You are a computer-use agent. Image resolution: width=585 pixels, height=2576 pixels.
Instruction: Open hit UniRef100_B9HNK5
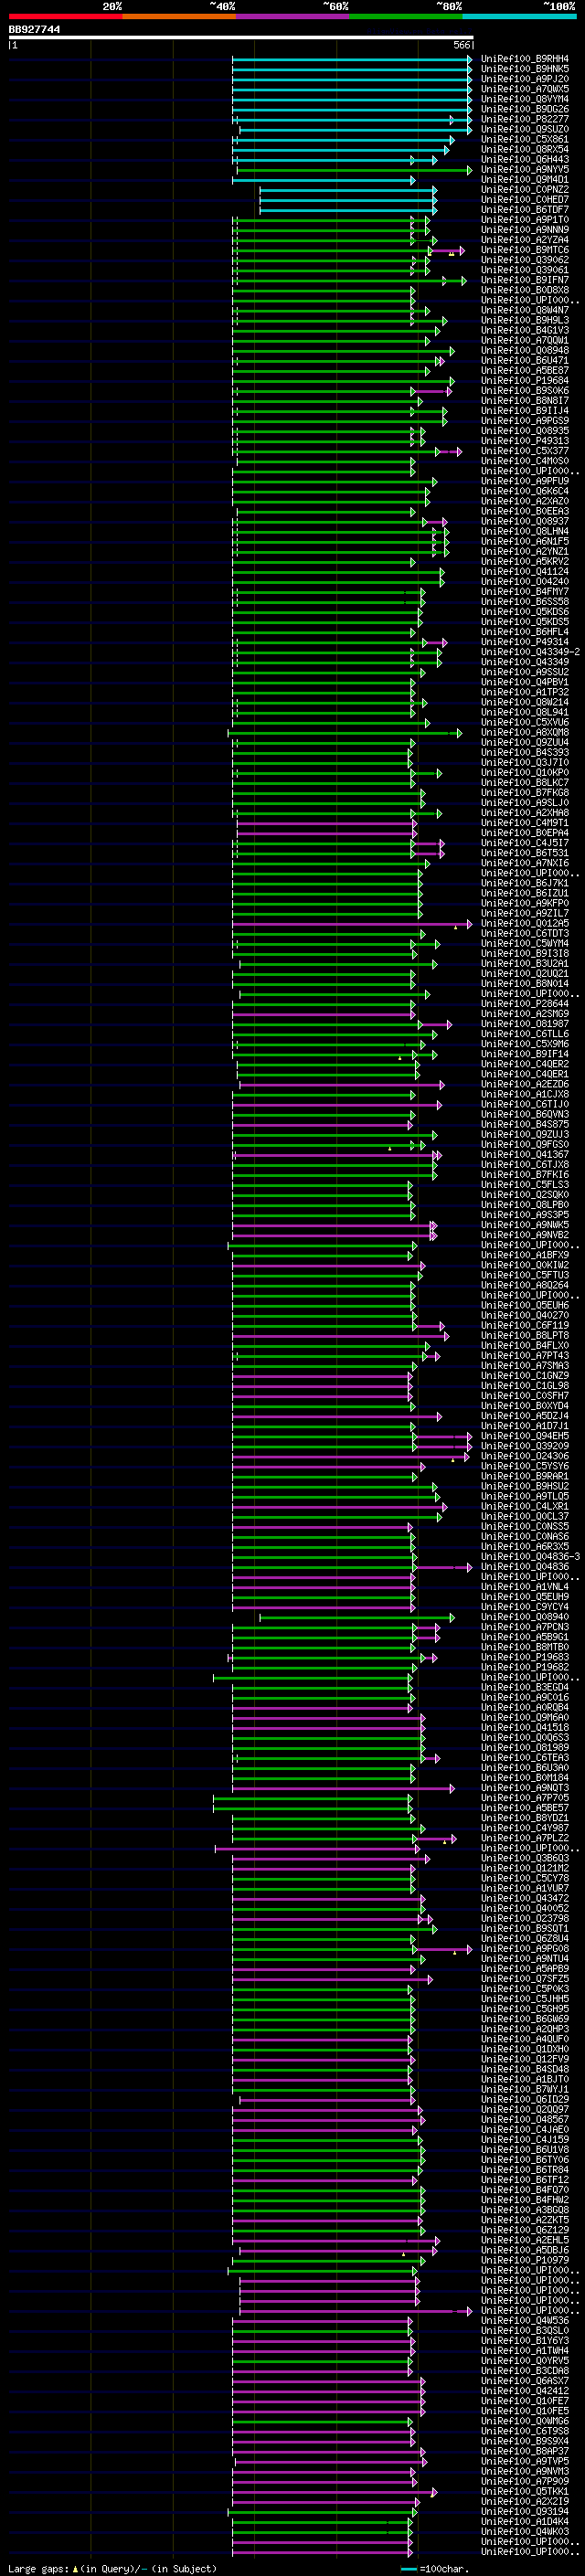point(525,69)
